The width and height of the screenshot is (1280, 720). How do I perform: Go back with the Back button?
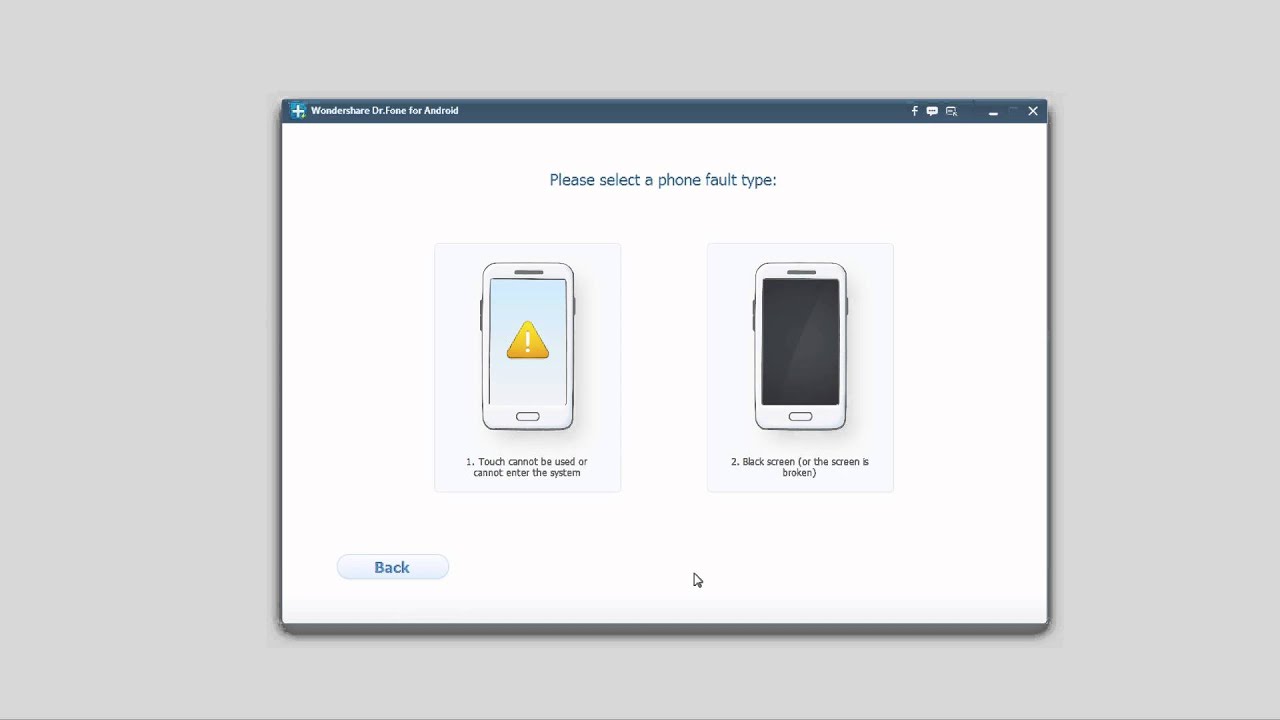coord(393,567)
